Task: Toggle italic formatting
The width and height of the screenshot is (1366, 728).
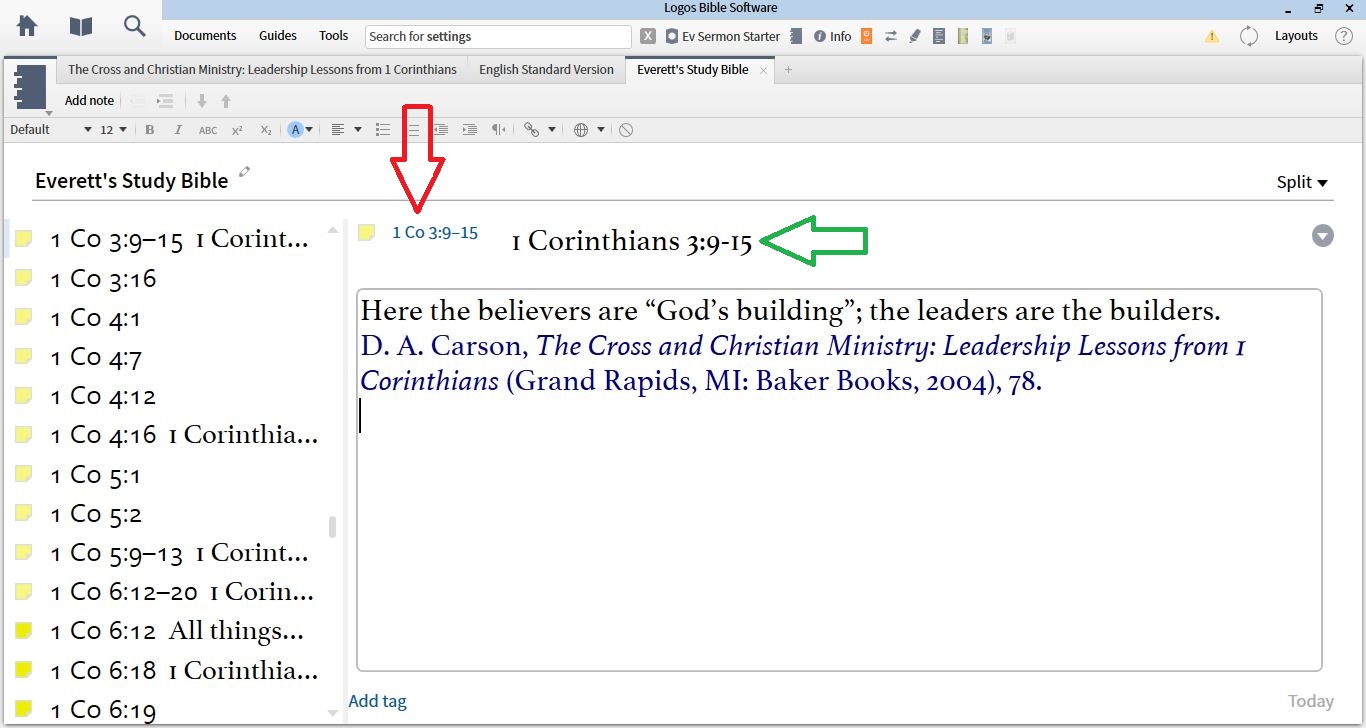Action: [x=178, y=130]
